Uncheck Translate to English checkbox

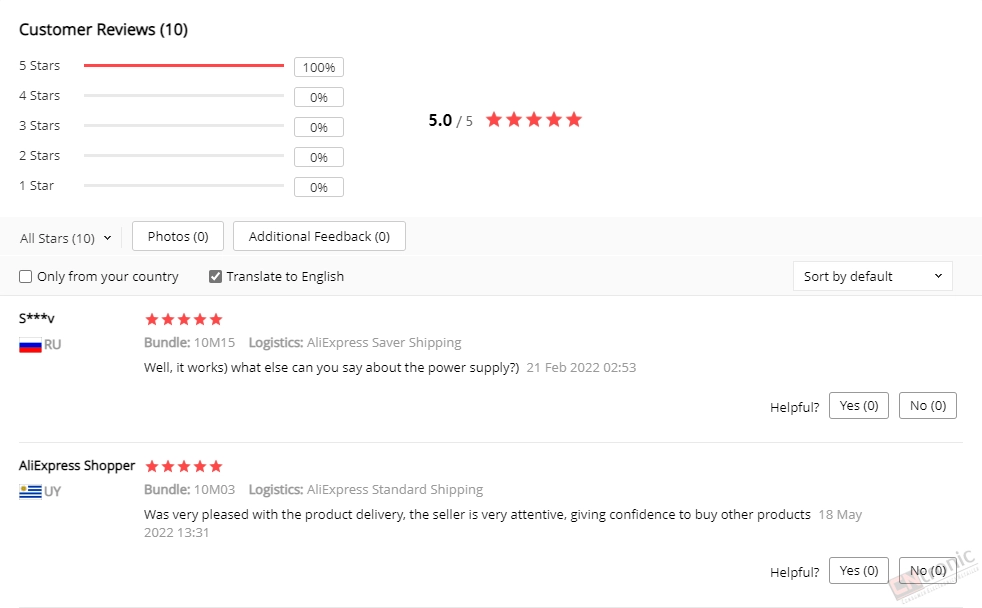[x=215, y=277]
